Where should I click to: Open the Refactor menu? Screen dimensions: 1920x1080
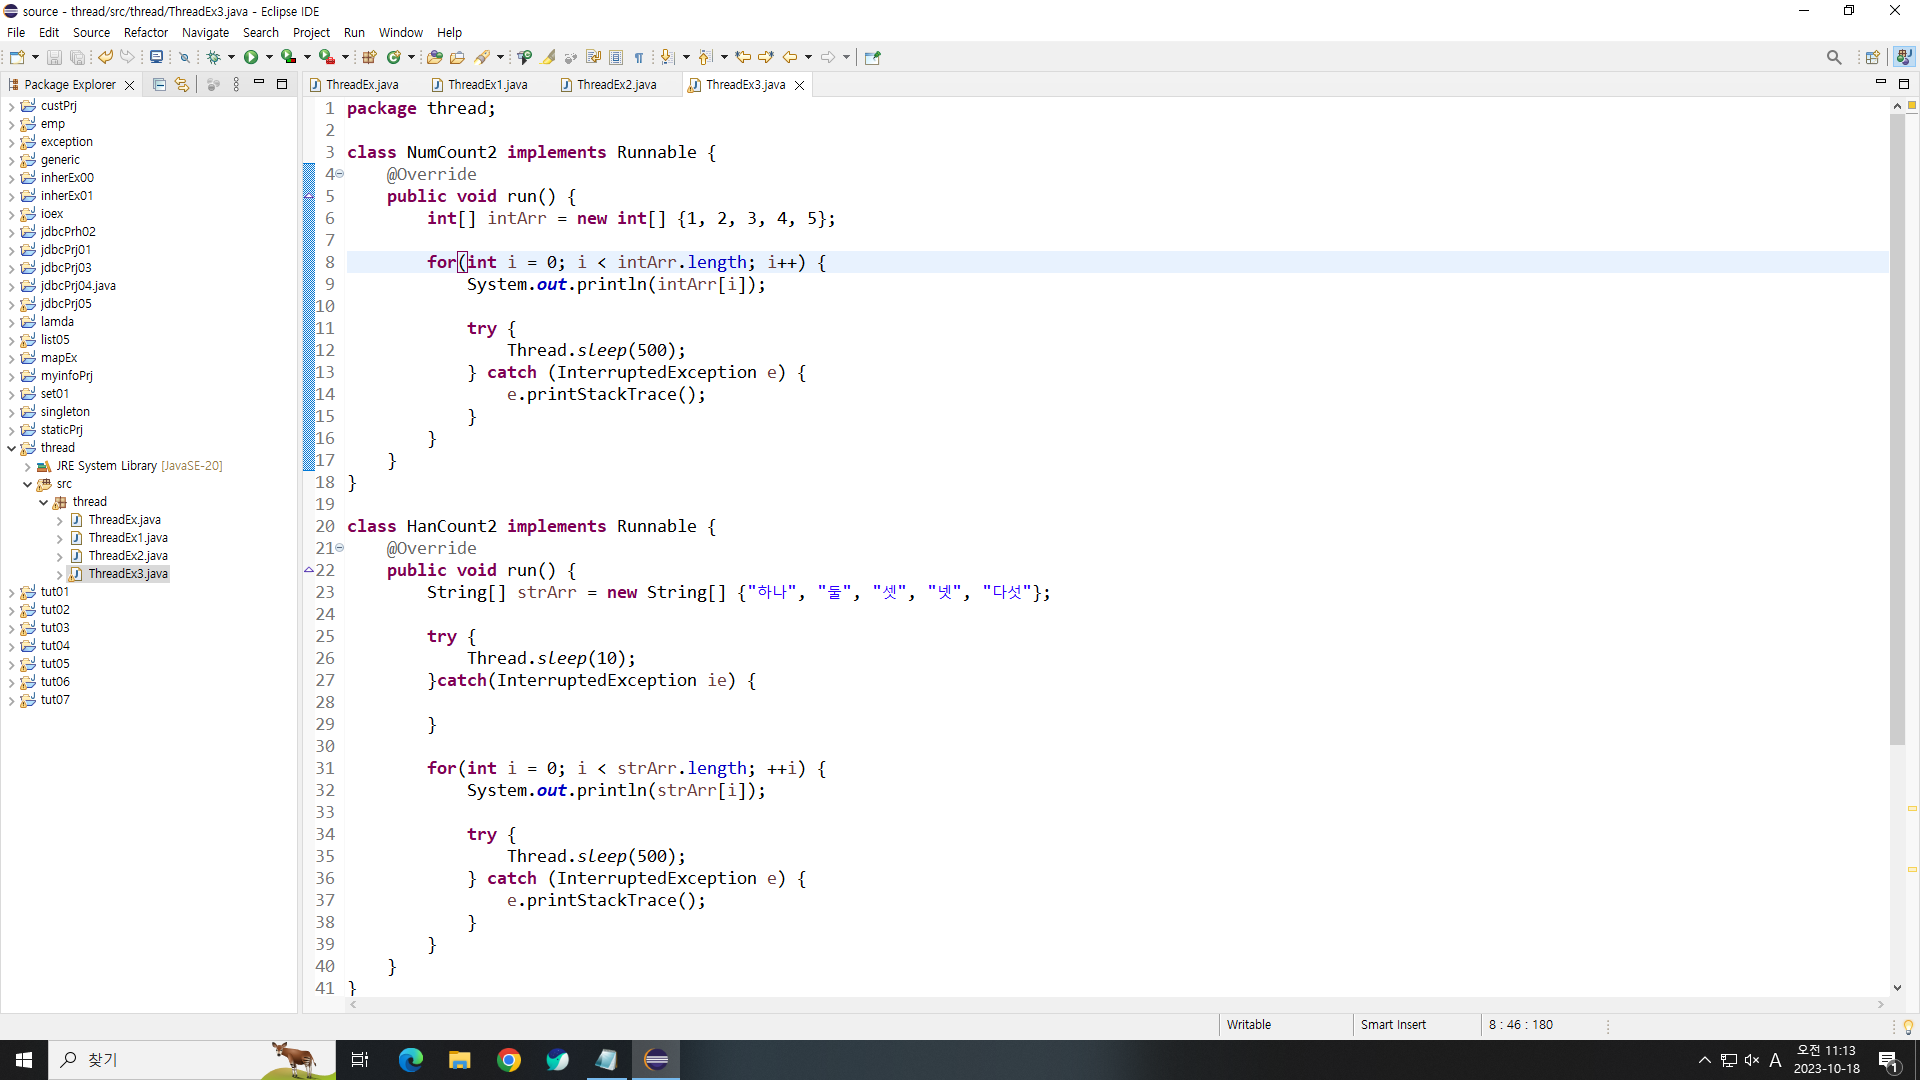[x=145, y=32]
